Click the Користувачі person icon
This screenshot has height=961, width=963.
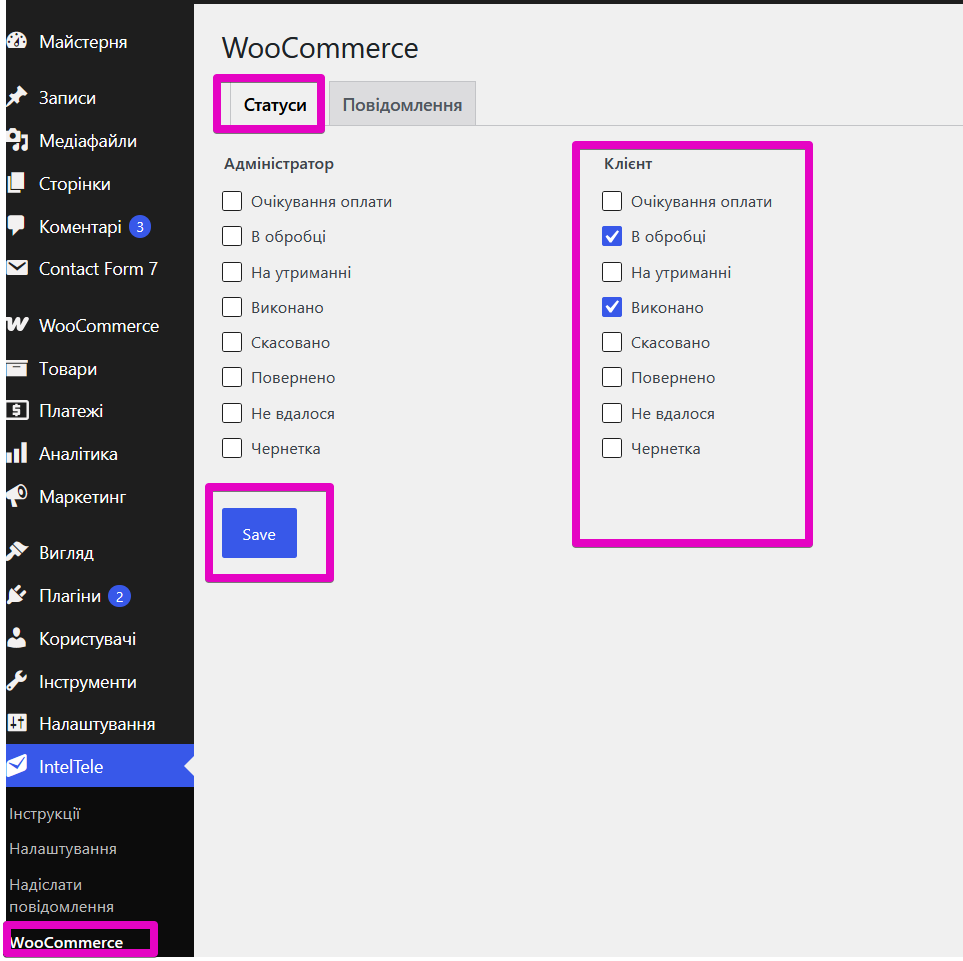click(17, 638)
